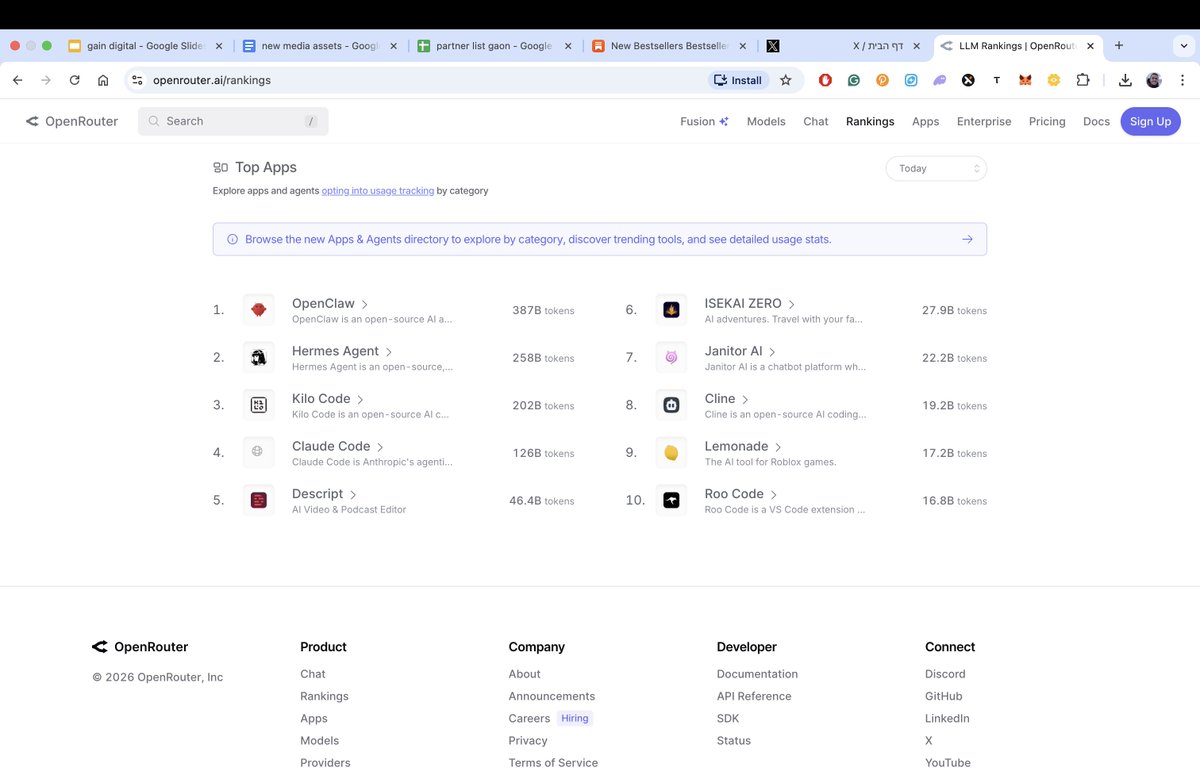Viewport: 1200px width, 779px height.
Task: Click the Cline app name
Action: click(x=720, y=399)
